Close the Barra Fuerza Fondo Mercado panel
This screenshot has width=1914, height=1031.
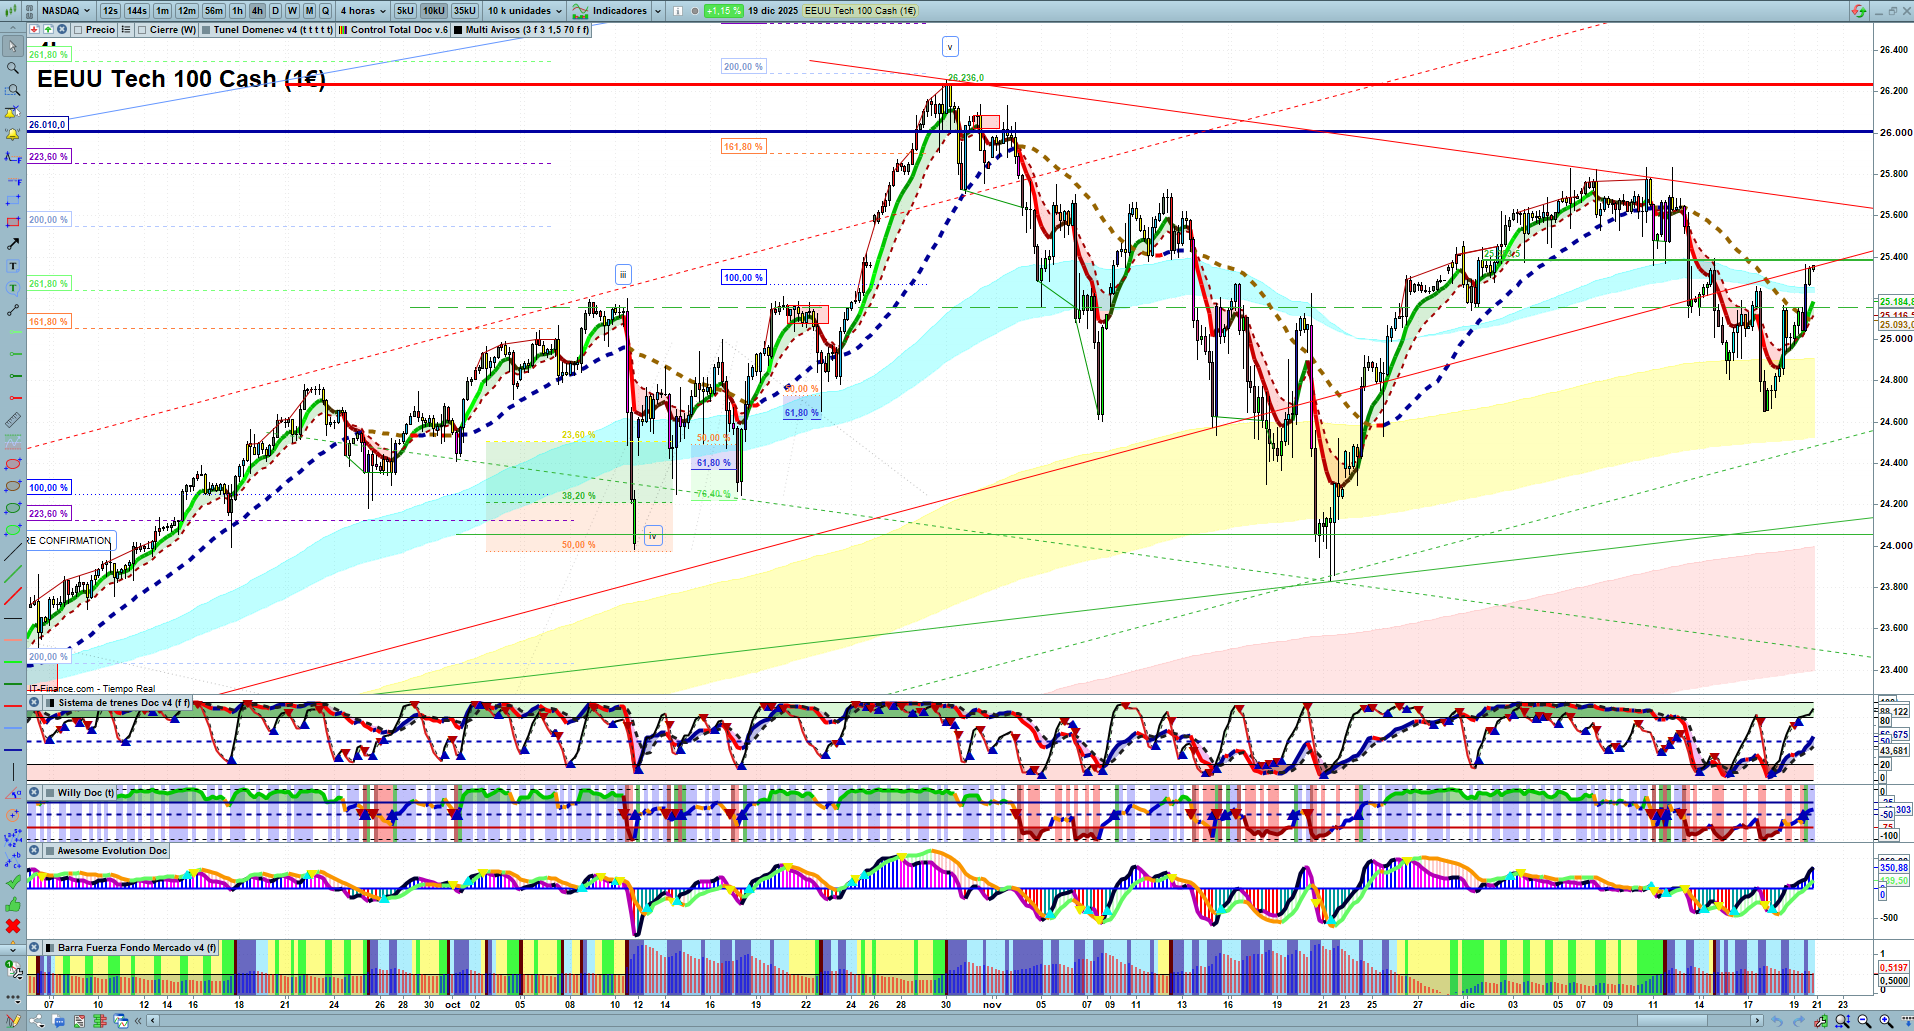point(34,948)
